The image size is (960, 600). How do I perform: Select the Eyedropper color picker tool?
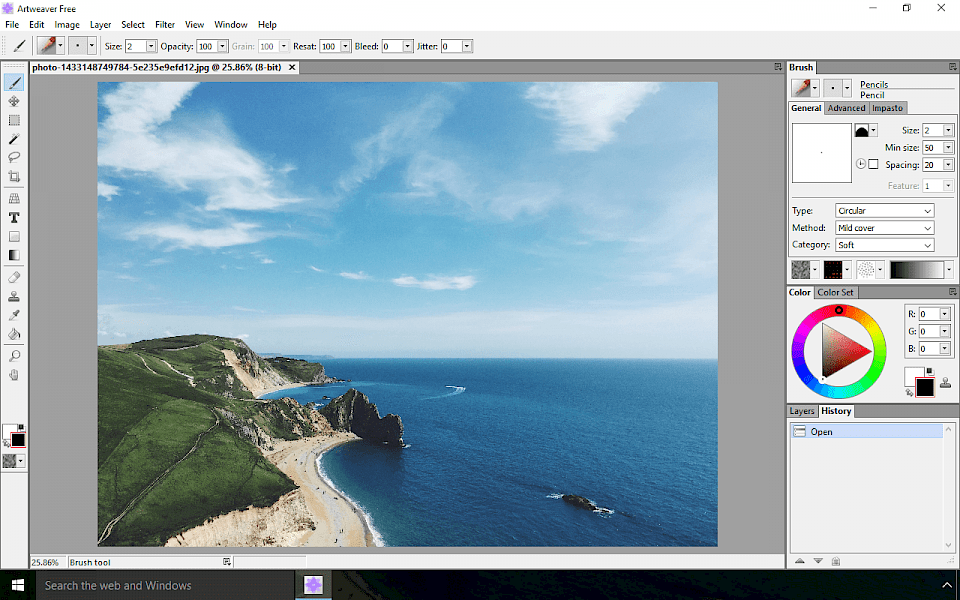[x=13, y=315]
